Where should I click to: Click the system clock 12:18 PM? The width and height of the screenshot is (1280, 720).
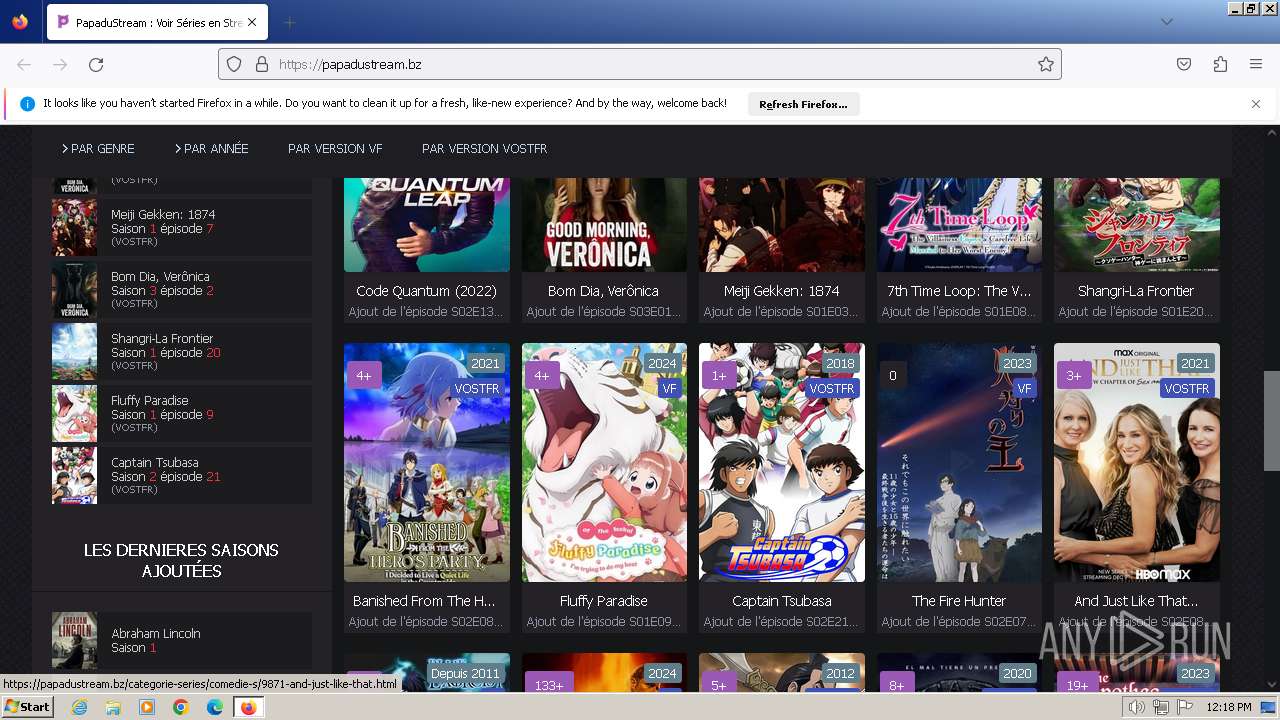(x=1229, y=707)
